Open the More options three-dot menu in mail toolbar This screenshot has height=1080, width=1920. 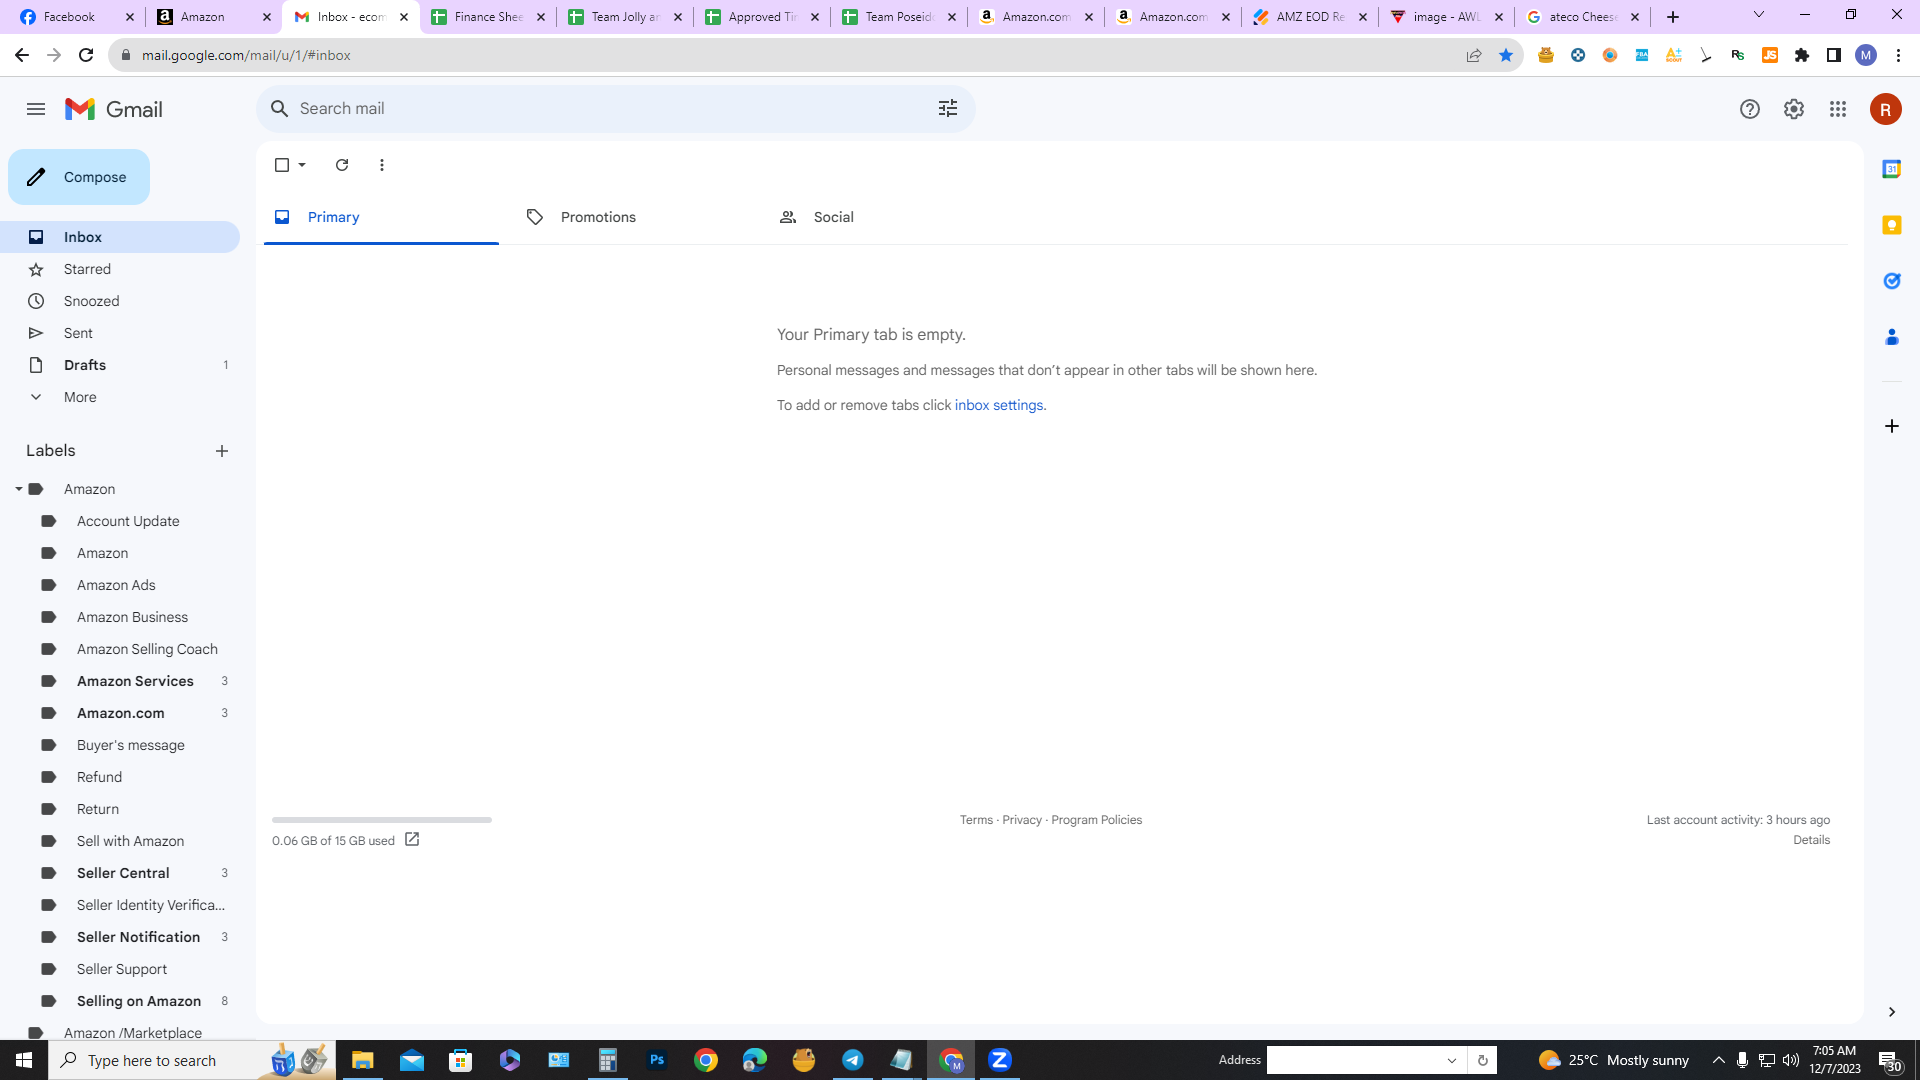pos(382,165)
